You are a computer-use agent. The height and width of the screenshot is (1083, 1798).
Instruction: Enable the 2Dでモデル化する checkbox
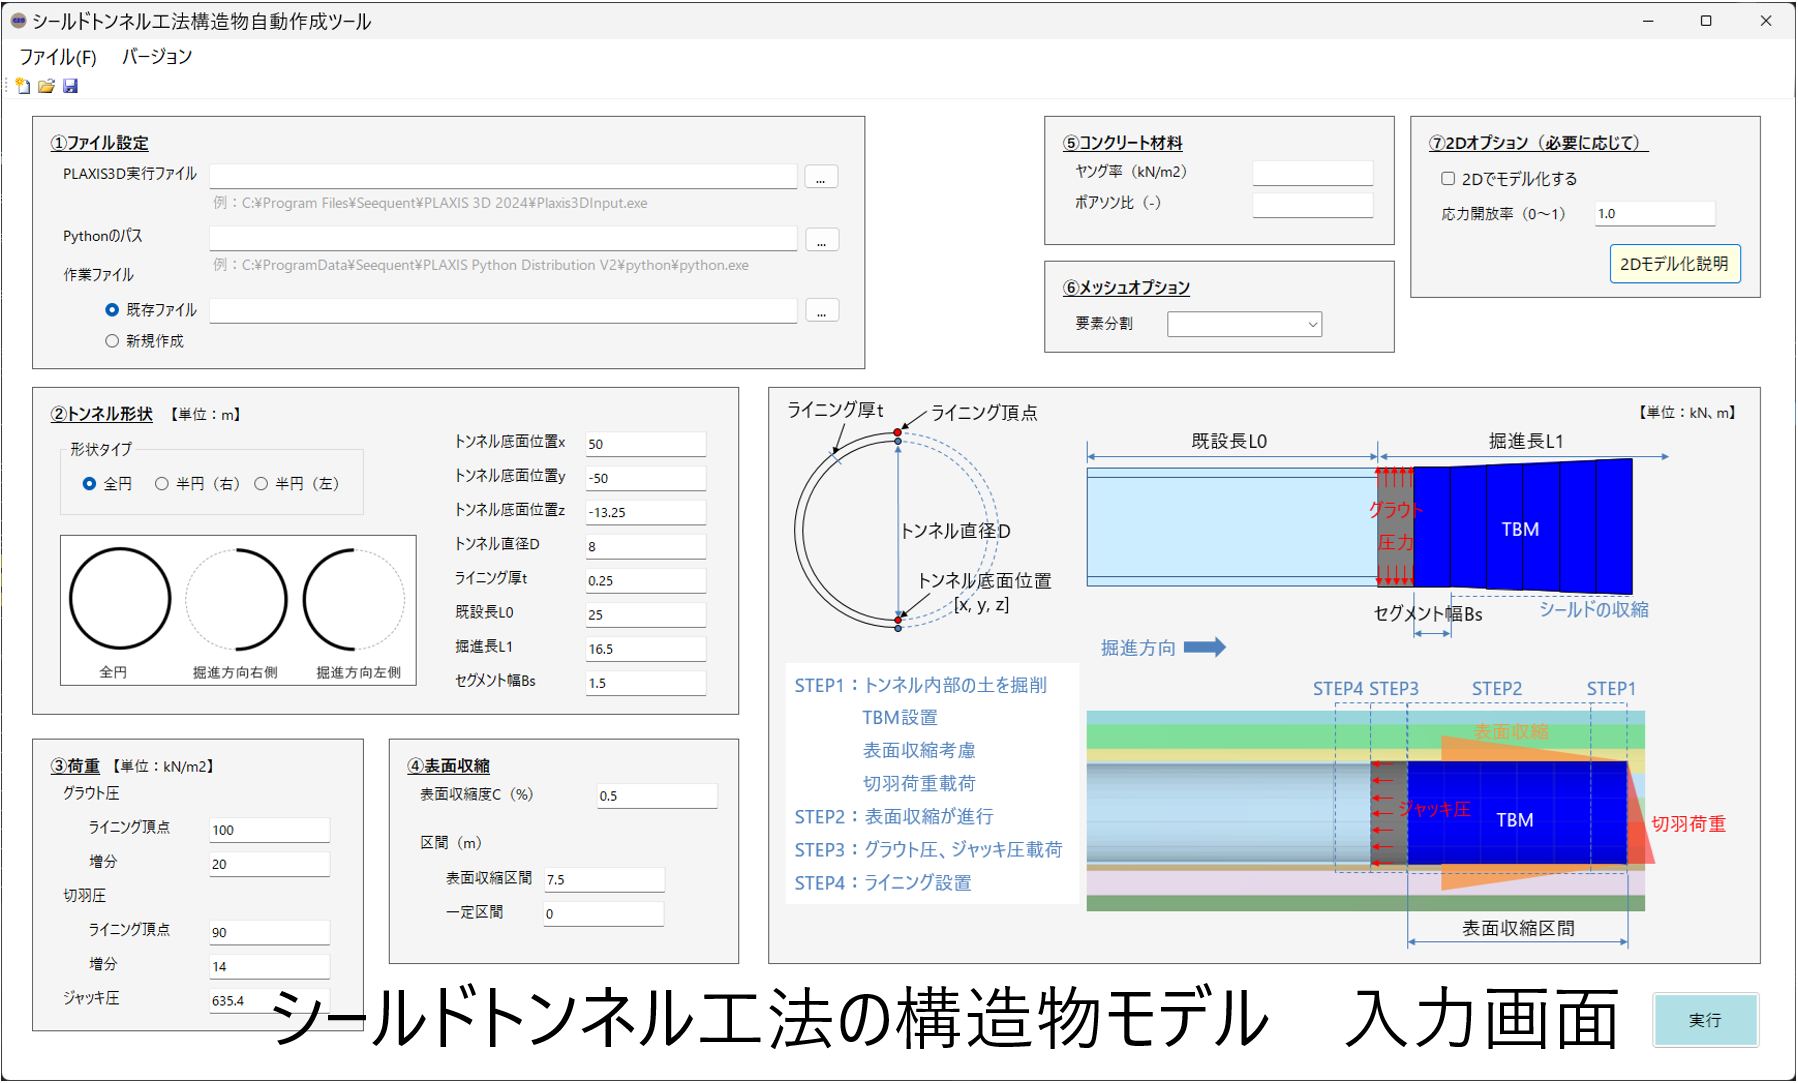click(x=1447, y=179)
